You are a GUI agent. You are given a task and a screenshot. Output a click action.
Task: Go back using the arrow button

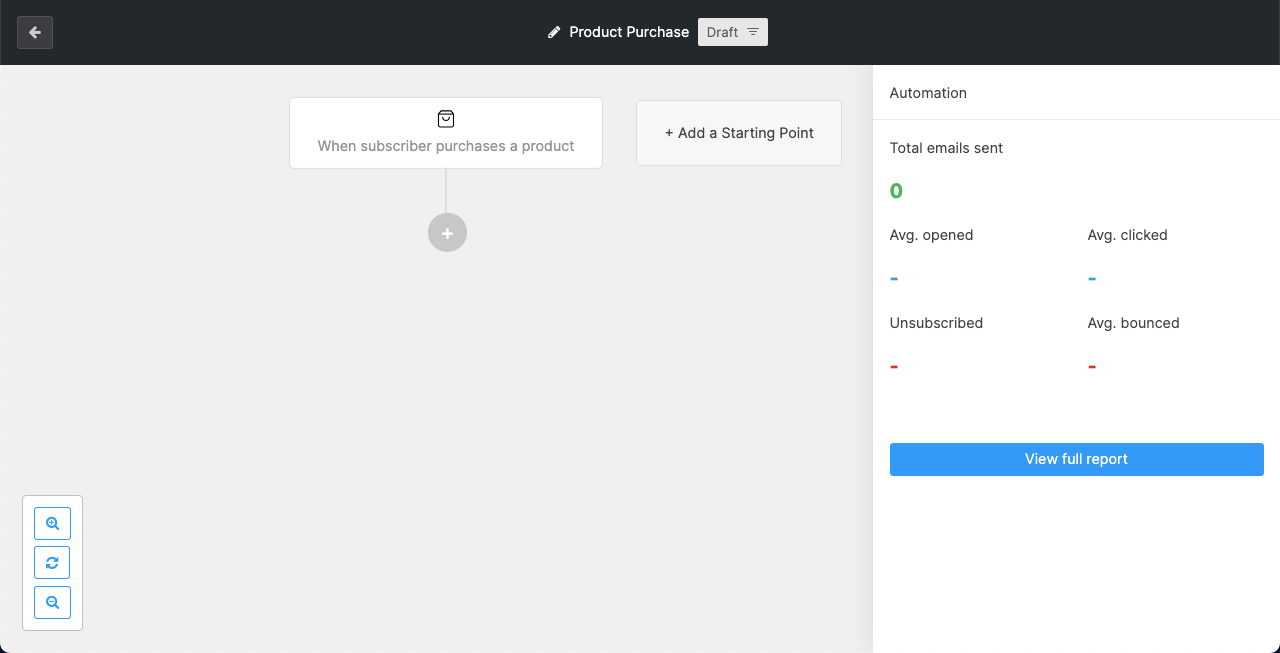point(35,32)
